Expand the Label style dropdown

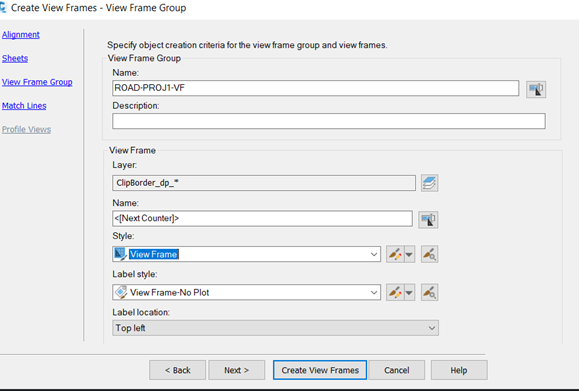click(374, 292)
